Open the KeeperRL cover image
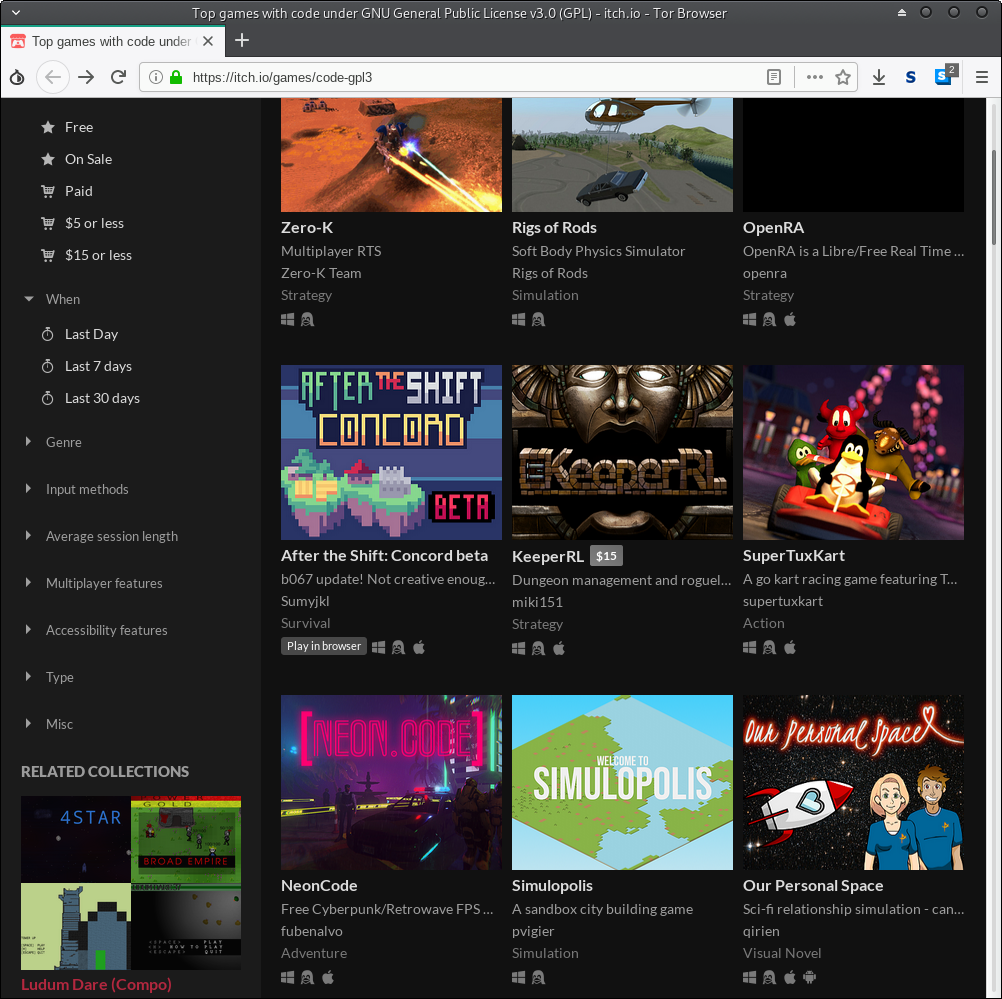This screenshot has height=999, width=1002. pyautogui.click(x=622, y=453)
